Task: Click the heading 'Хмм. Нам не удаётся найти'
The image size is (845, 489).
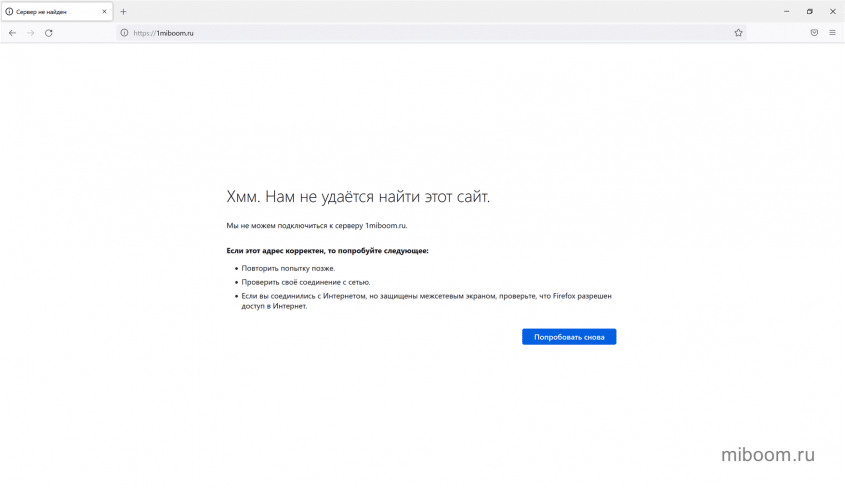Action: [358, 197]
